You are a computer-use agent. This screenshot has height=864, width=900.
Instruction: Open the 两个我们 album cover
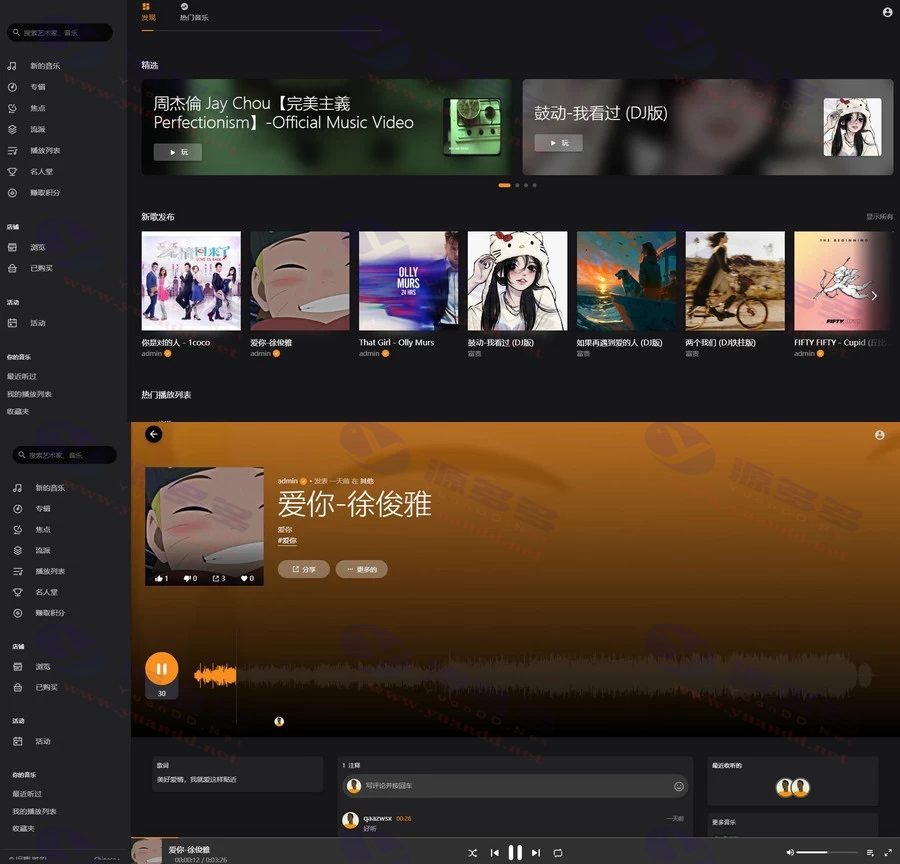[735, 281]
